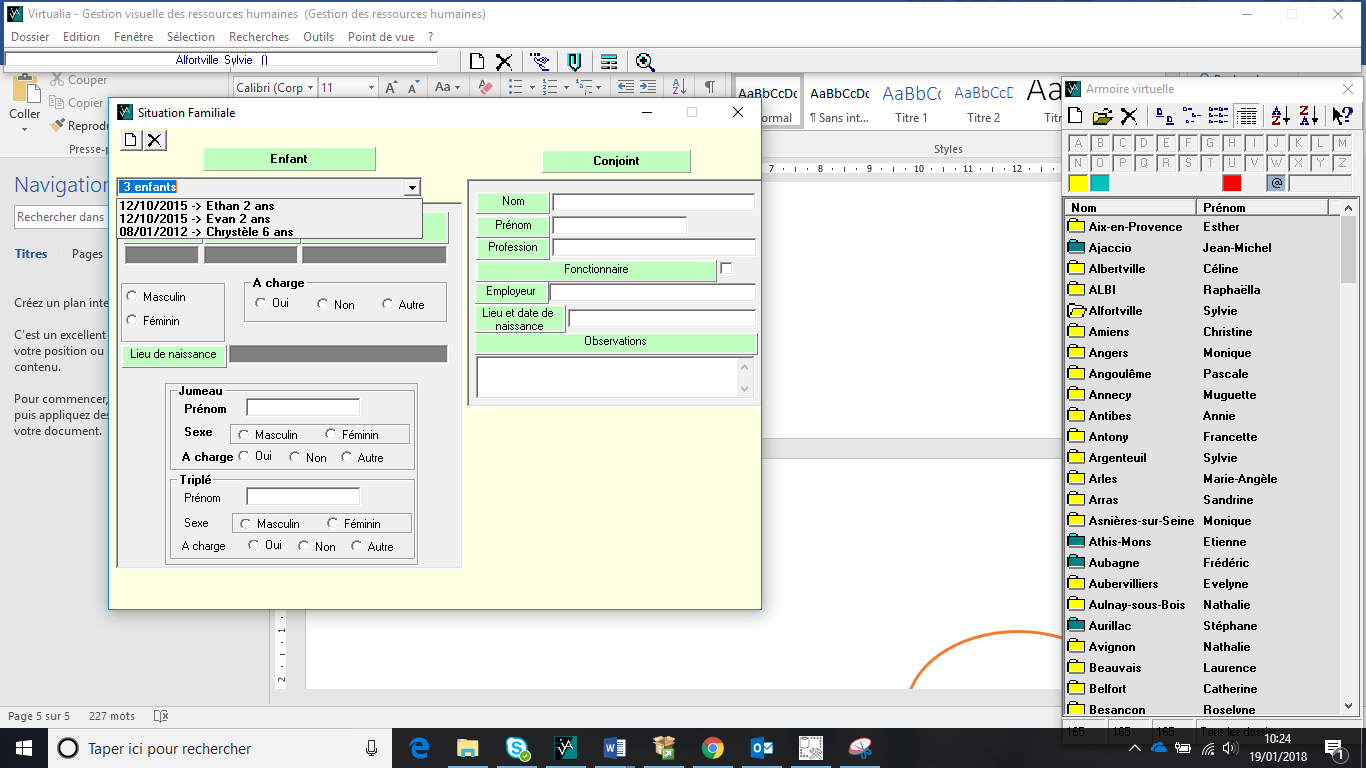Open the Point de vue menu
This screenshot has width=1366, height=768.
pyautogui.click(x=381, y=37)
